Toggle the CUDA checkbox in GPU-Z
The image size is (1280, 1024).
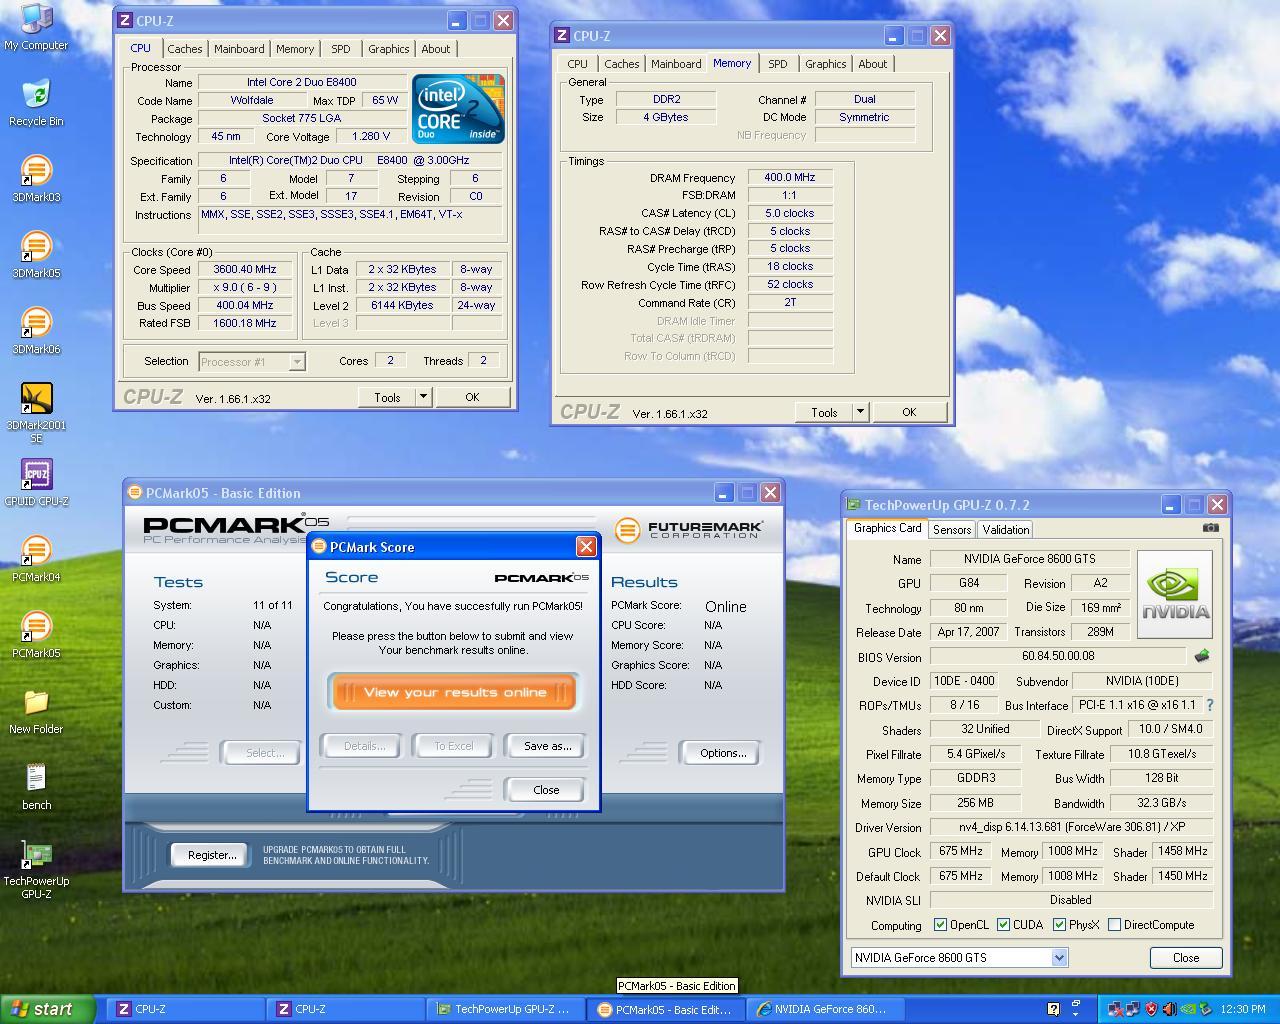pos(1003,925)
